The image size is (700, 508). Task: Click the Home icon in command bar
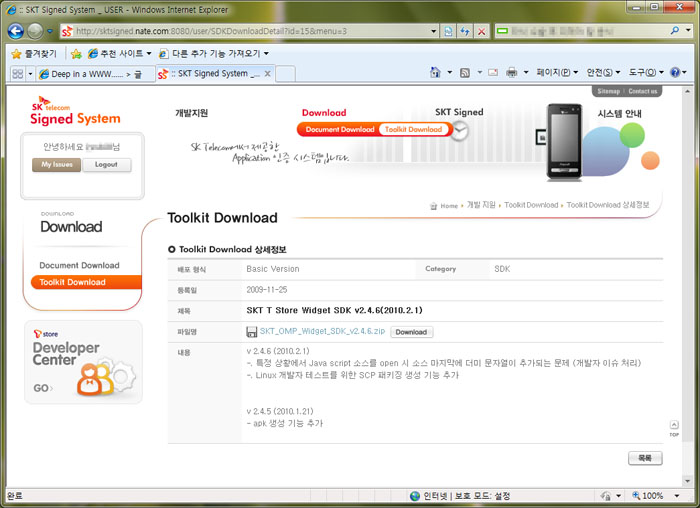(x=435, y=72)
